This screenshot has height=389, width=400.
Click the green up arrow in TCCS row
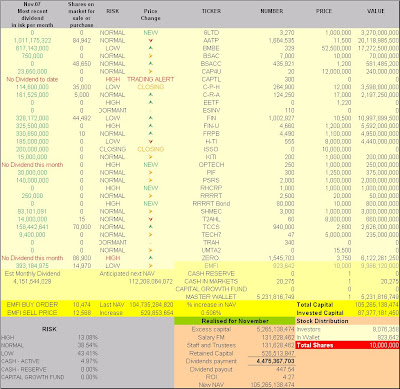tap(151, 227)
